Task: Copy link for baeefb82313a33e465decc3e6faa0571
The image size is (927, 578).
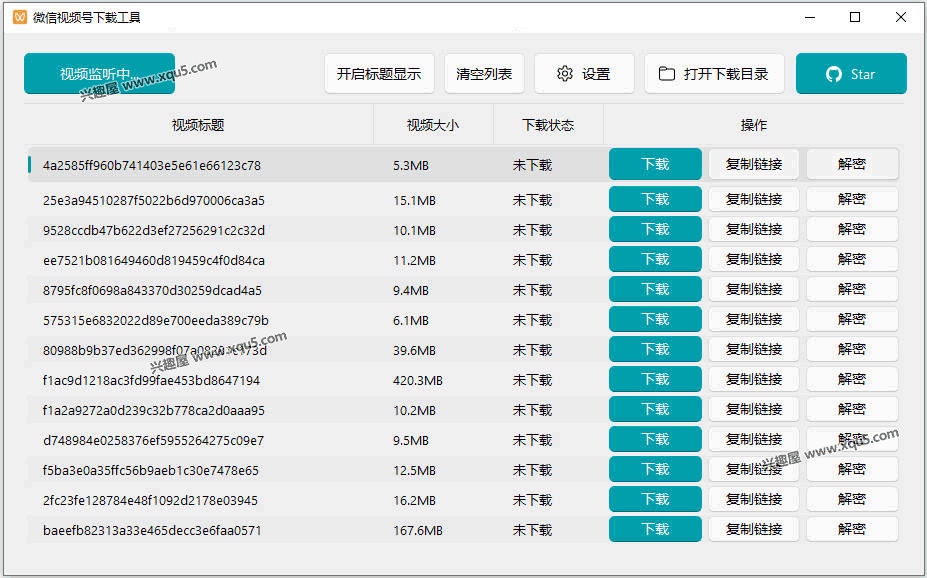Action: click(x=754, y=529)
